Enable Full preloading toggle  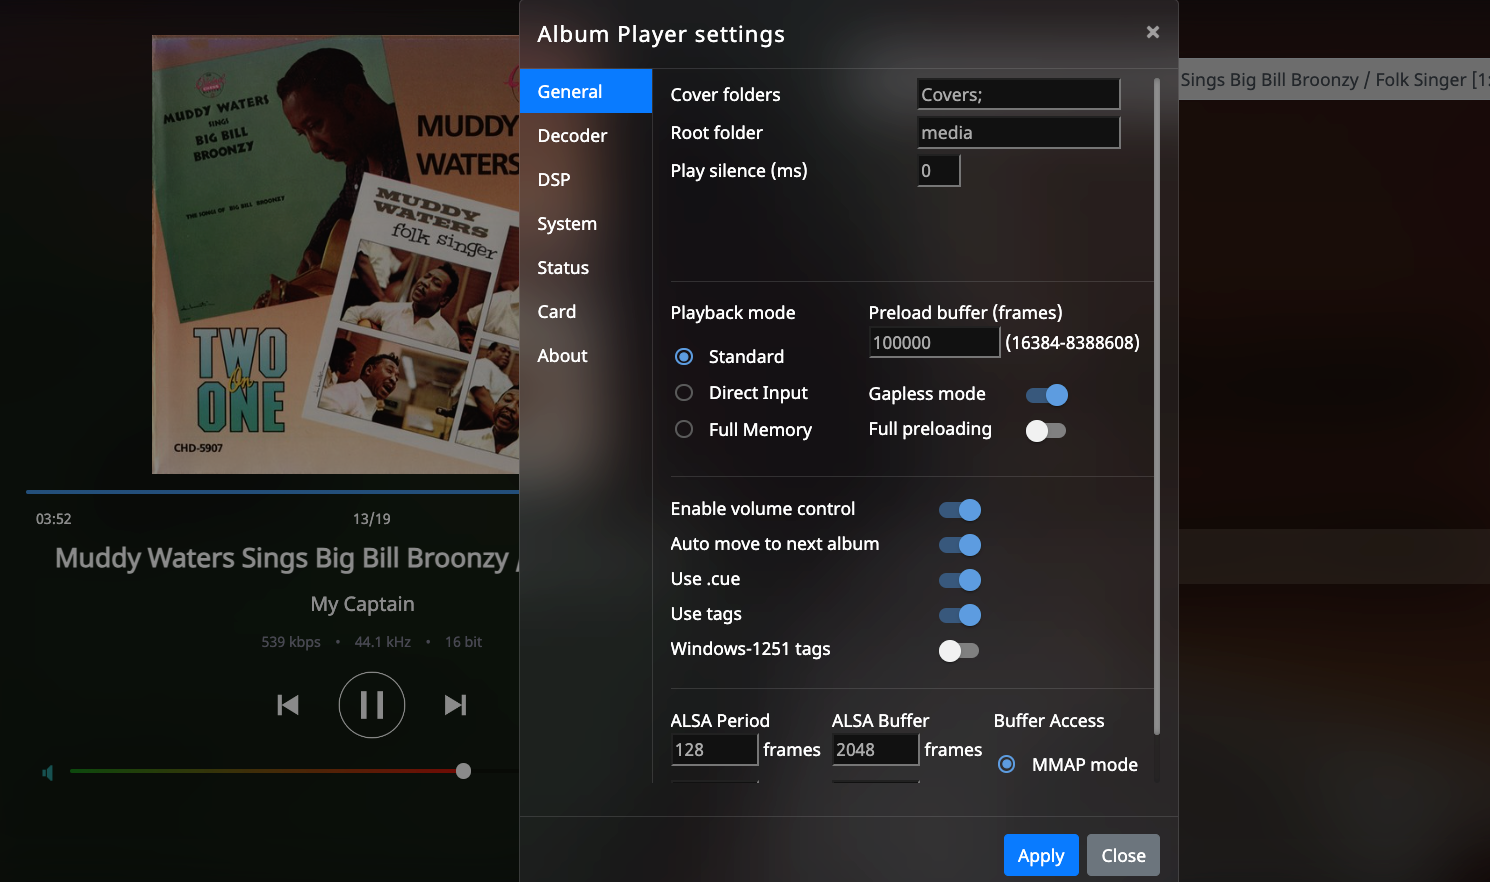point(1047,430)
